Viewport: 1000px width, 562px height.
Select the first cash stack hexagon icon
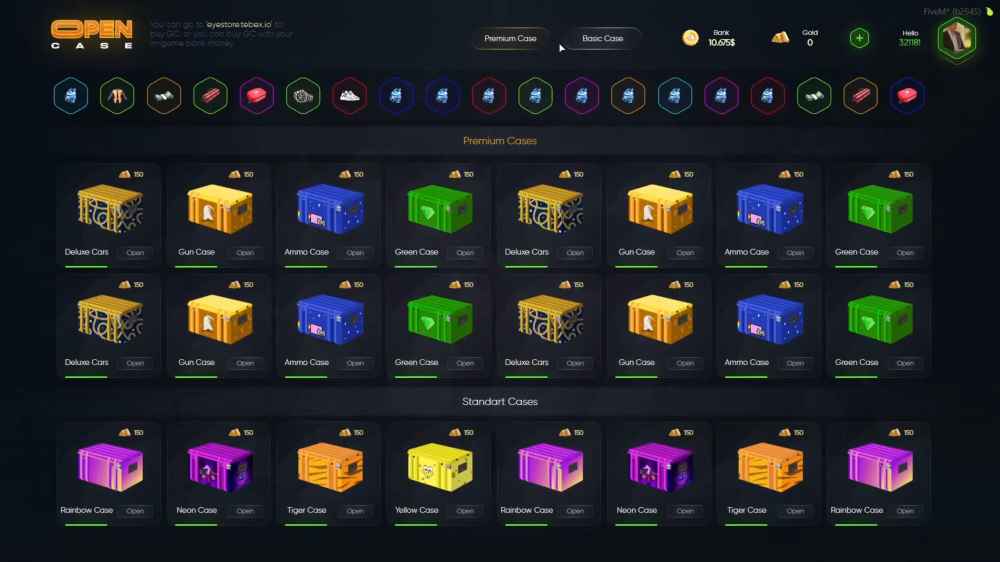click(164, 96)
